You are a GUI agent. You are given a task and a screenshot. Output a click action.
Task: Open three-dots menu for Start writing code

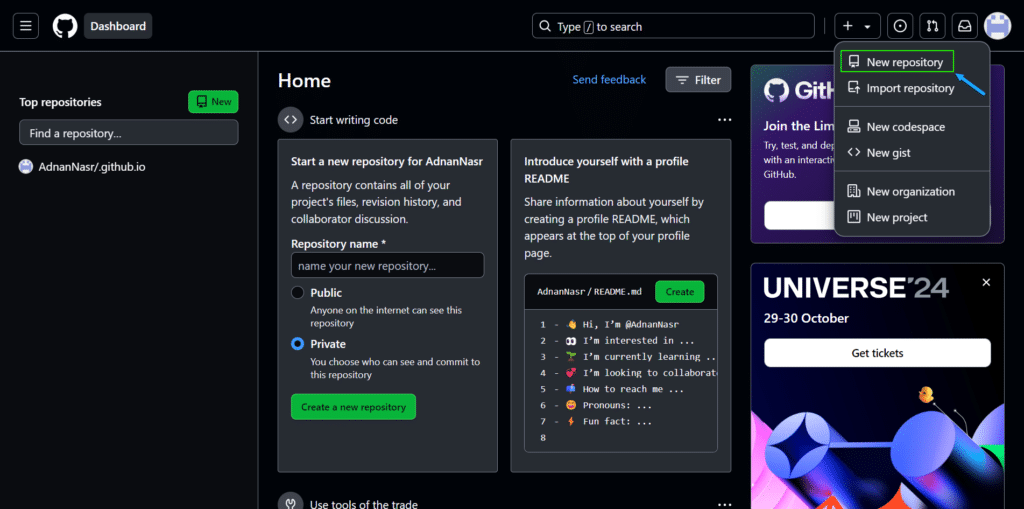[x=724, y=120]
